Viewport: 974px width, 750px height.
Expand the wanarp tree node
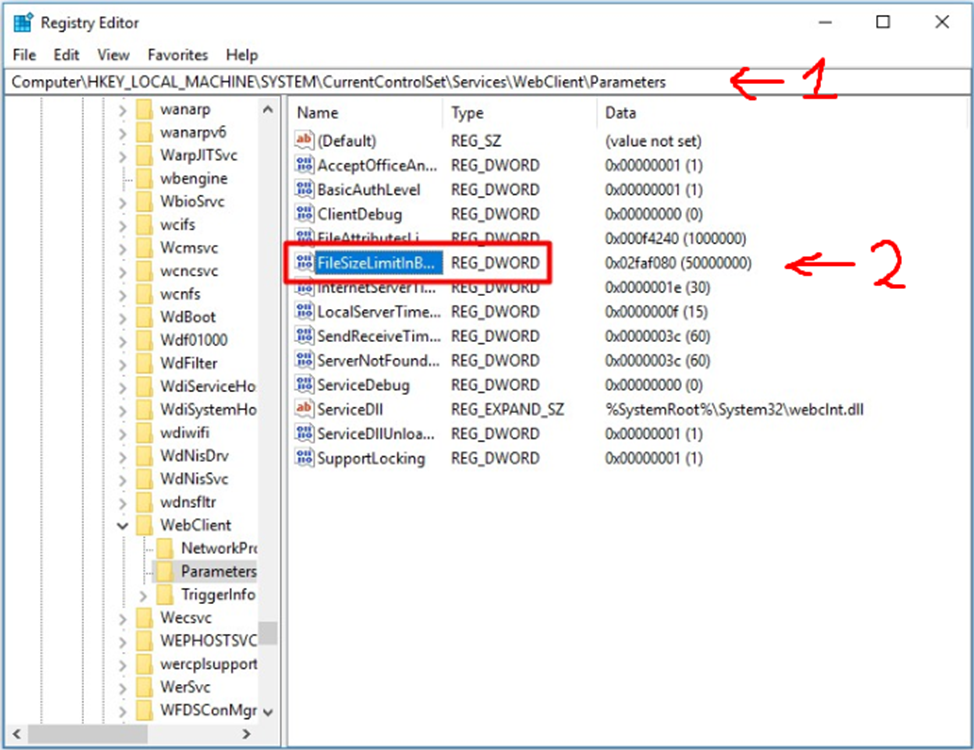coord(122,110)
